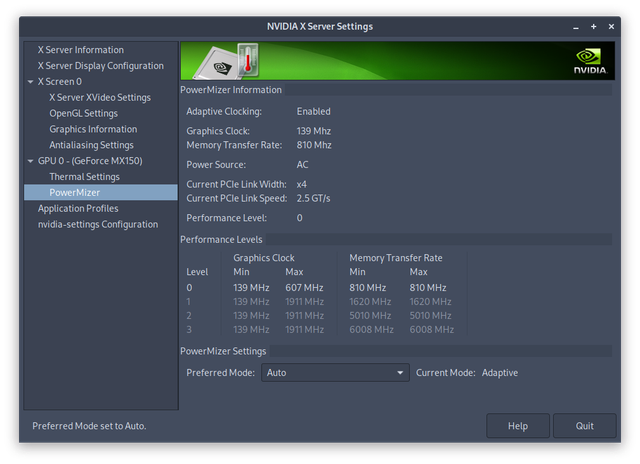The height and width of the screenshot is (464, 640).
Task: Click level 0 max clock '607 MHz'
Action: point(304,288)
